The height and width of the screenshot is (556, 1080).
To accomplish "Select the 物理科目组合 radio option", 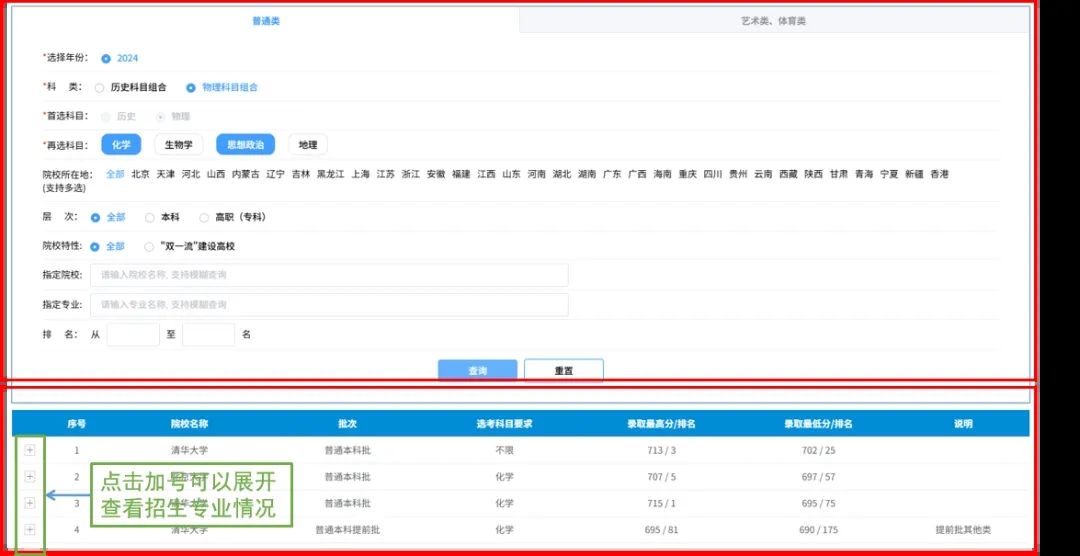I will [191, 87].
